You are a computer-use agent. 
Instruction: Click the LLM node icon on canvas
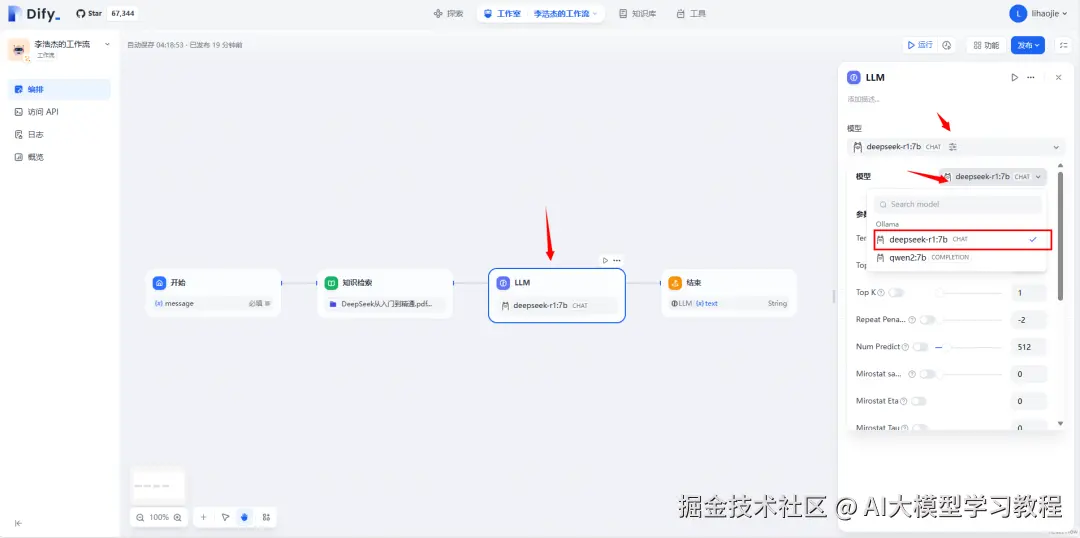pyautogui.click(x=503, y=283)
